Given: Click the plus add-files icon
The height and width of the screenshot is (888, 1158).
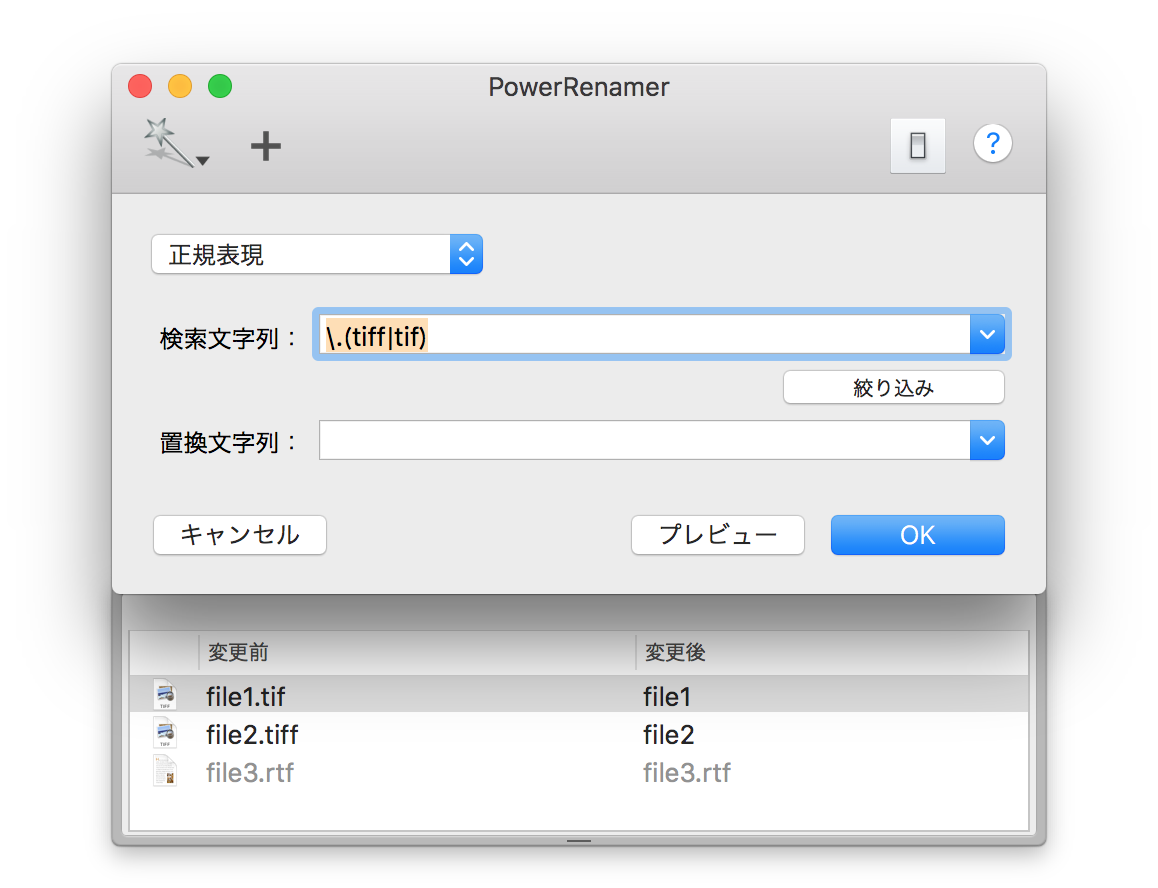Looking at the screenshot, I should 265,147.
